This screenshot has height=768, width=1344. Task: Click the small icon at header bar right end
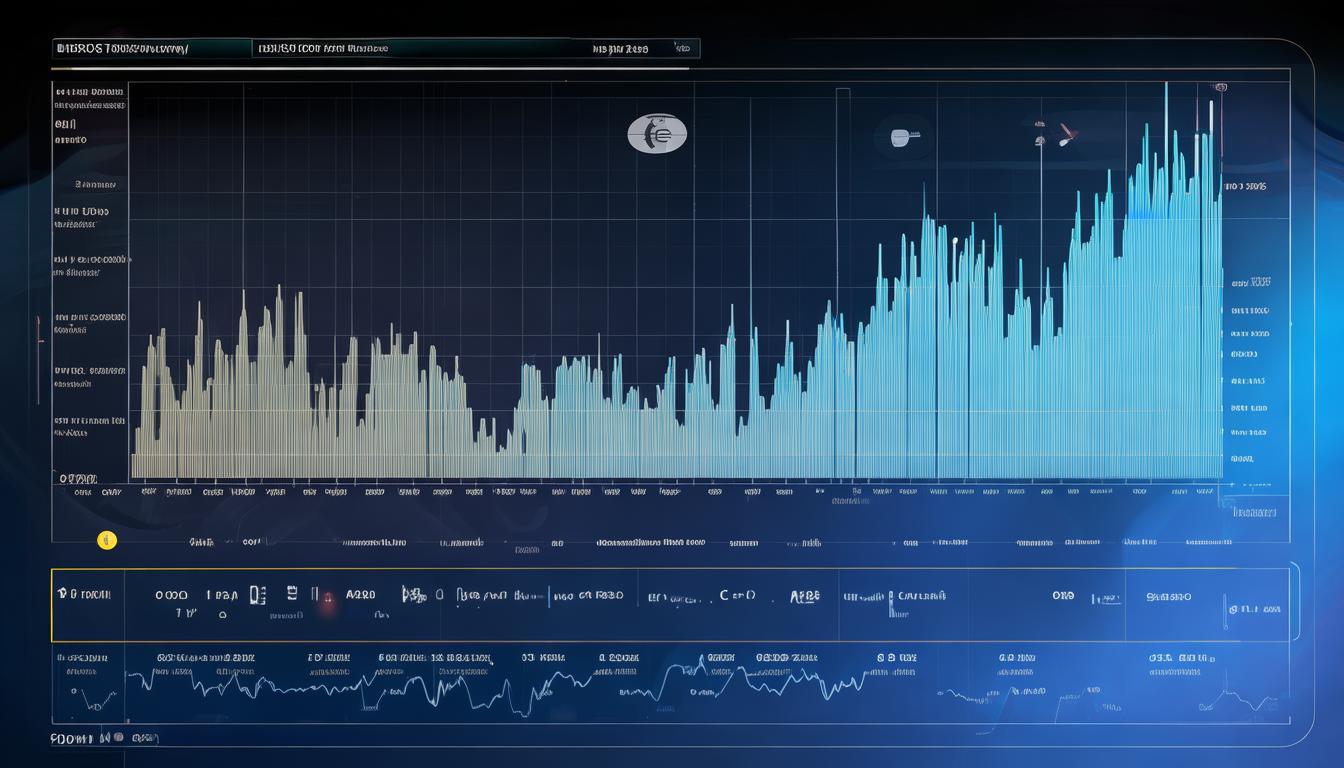click(x=683, y=48)
